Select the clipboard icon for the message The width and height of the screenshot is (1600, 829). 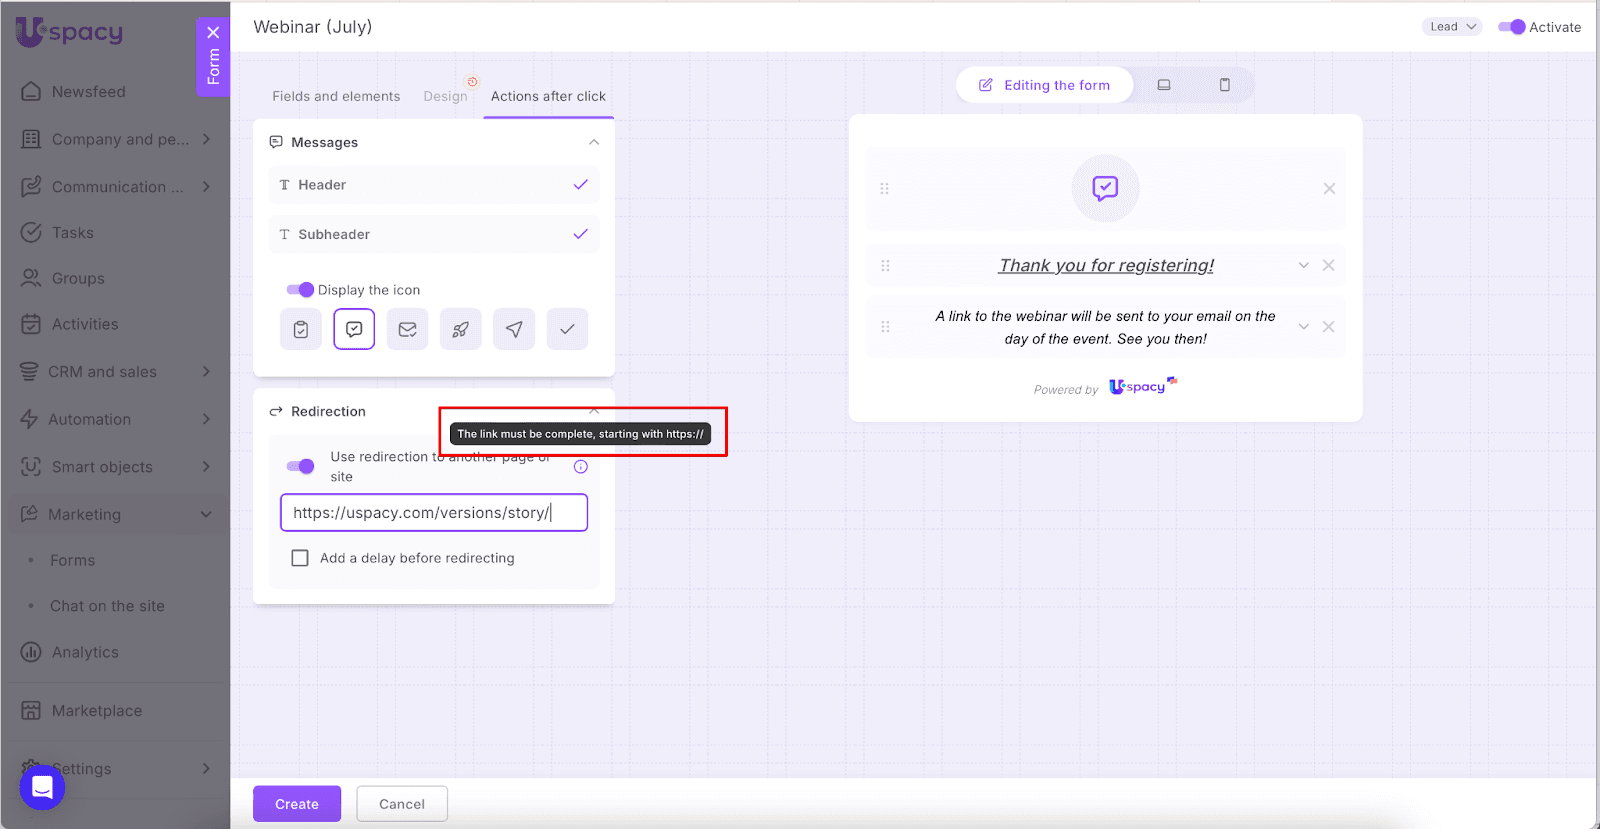pyautogui.click(x=301, y=329)
